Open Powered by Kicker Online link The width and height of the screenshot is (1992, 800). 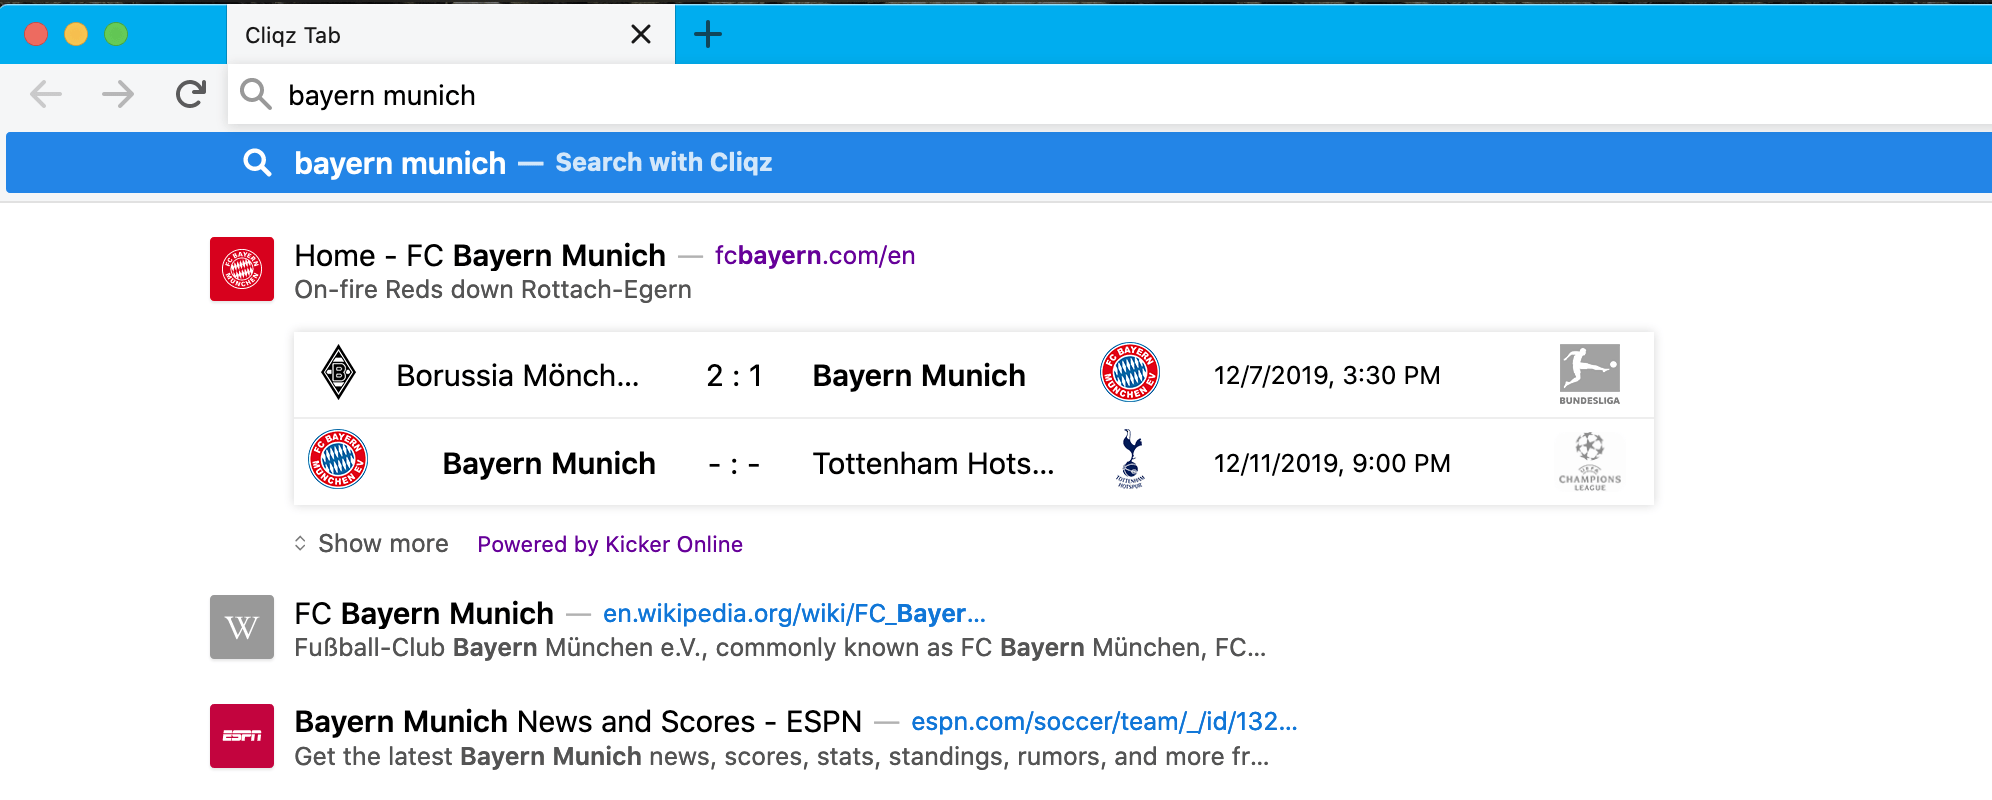coord(610,544)
